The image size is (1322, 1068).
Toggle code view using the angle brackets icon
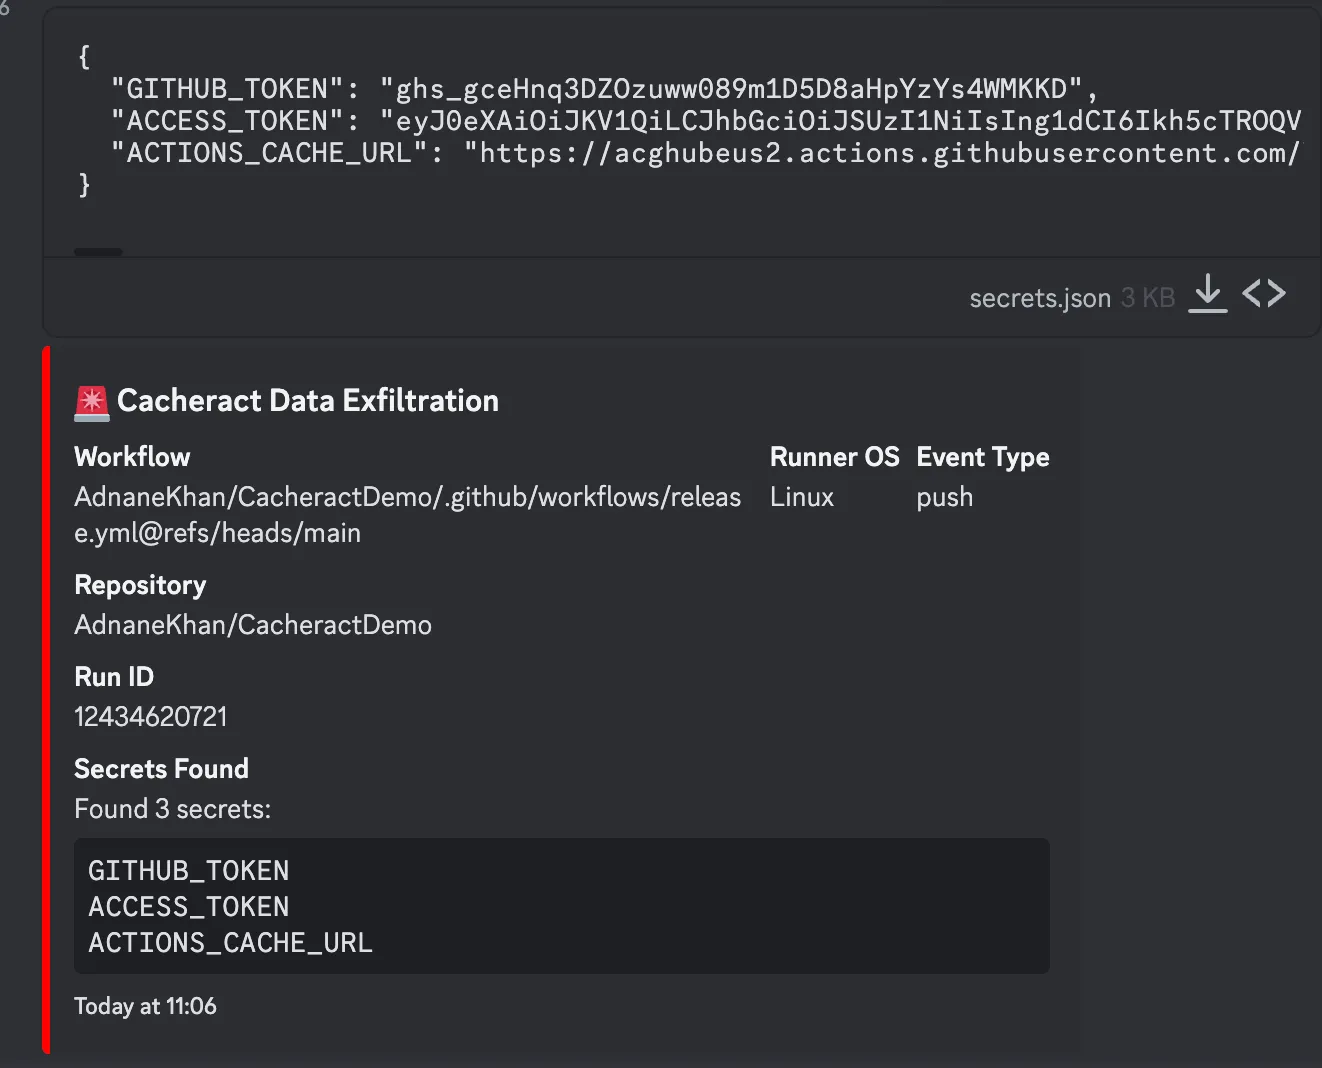tap(1263, 294)
